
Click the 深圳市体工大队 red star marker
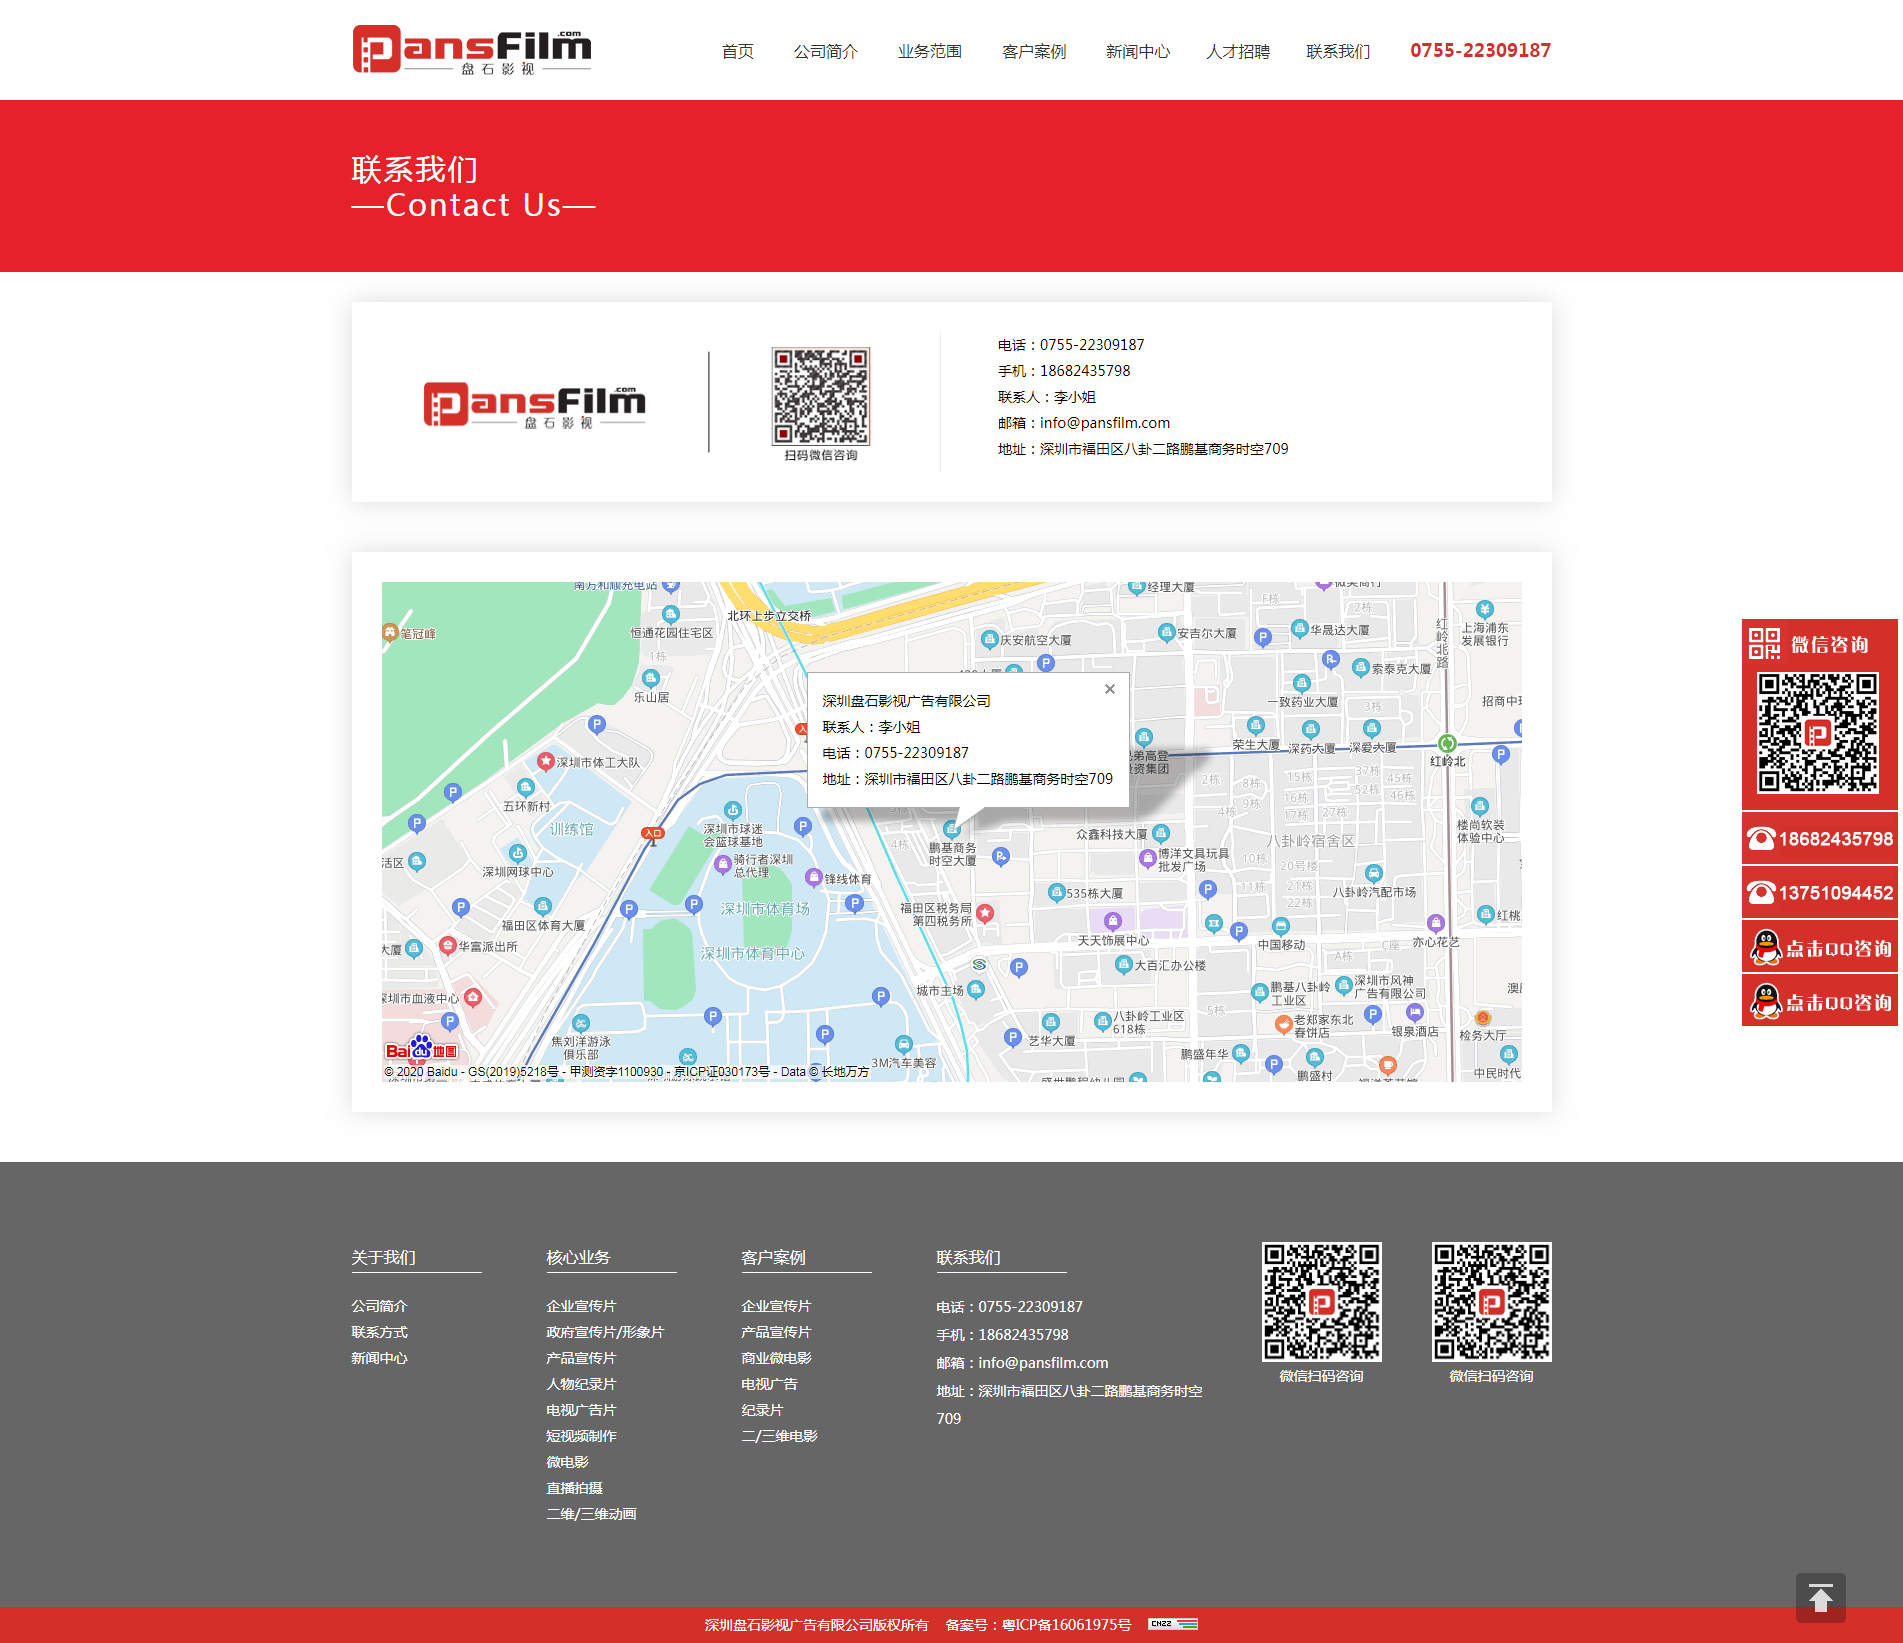click(x=546, y=761)
